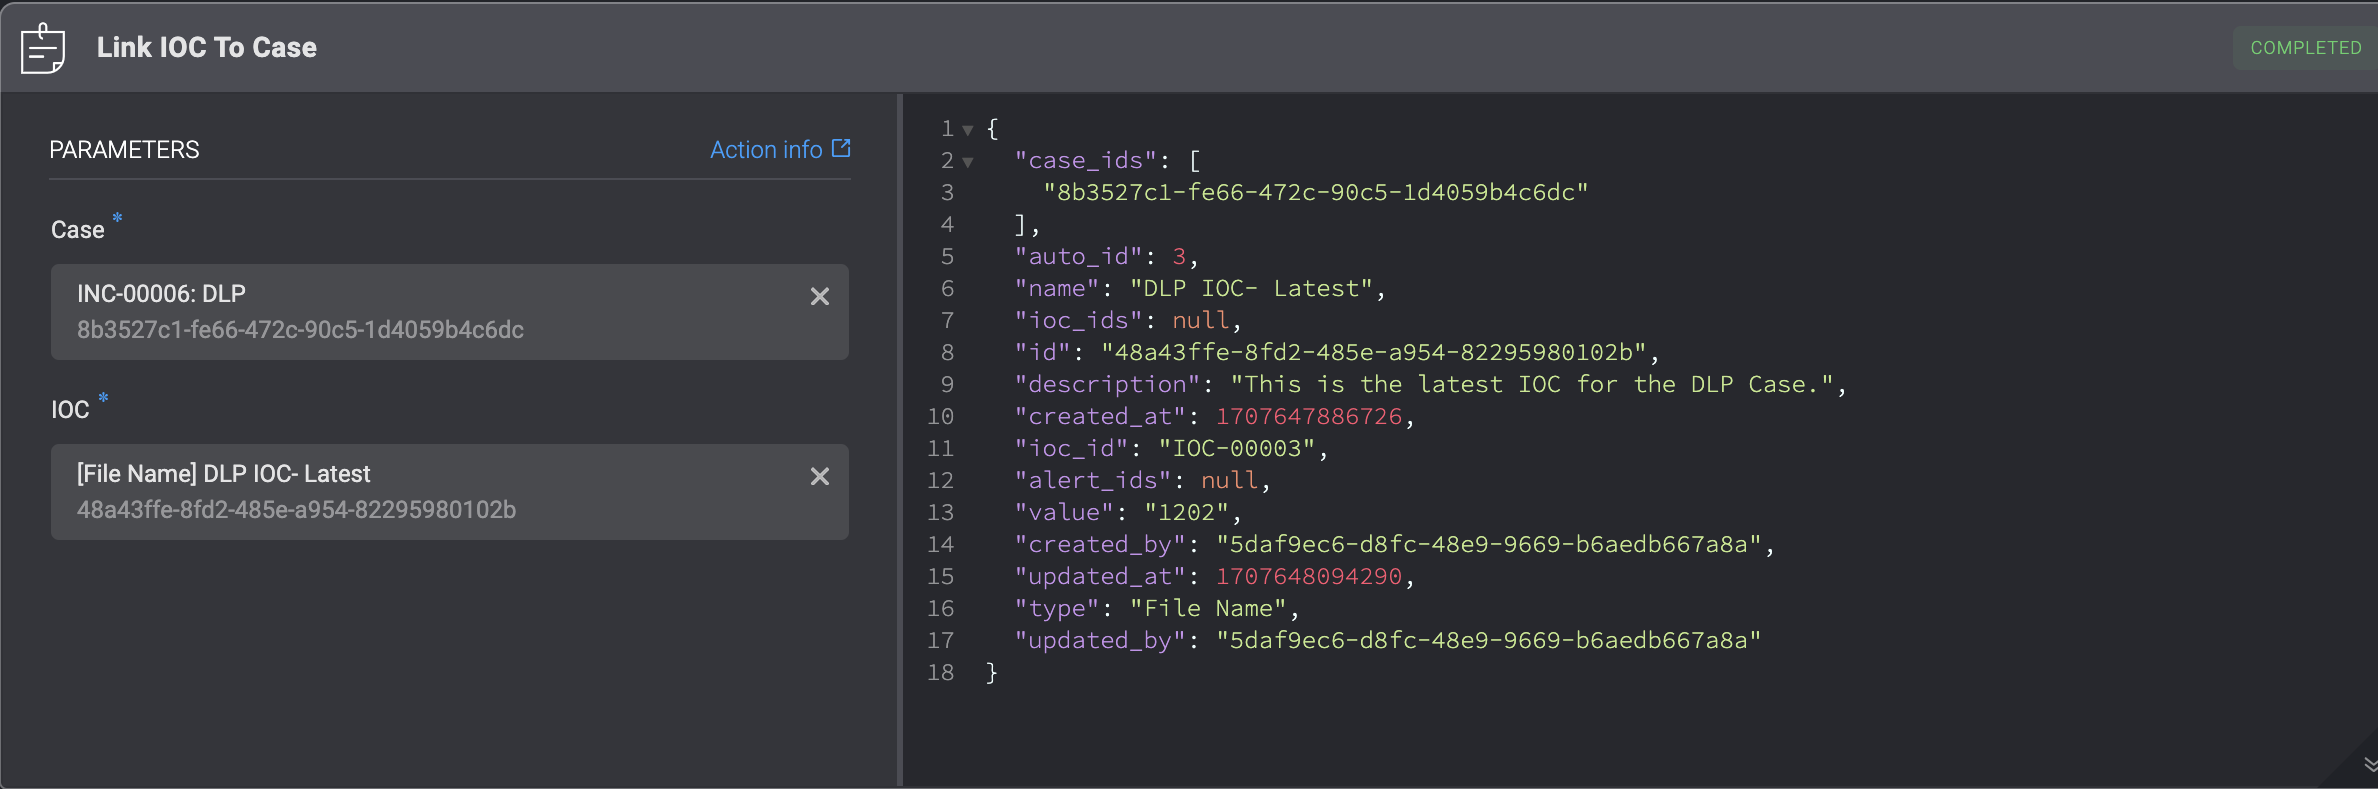This screenshot has height=789, width=2378.
Task: Click the Case field label
Action: click(78, 230)
